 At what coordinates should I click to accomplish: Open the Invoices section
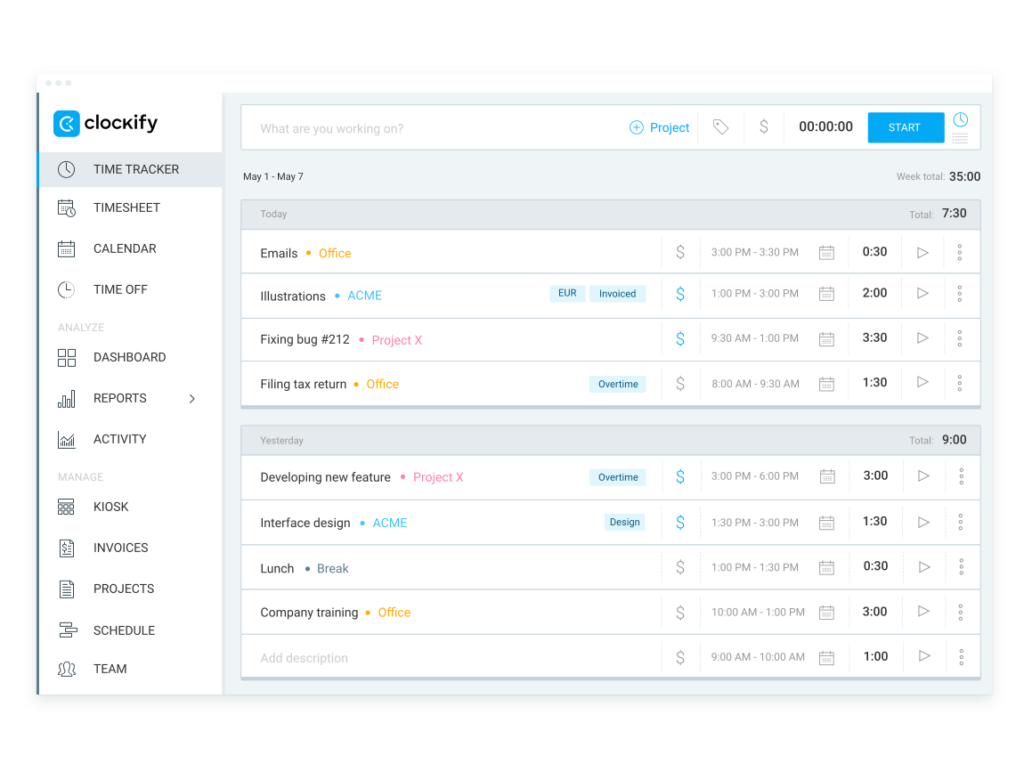pyautogui.click(x=122, y=547)
